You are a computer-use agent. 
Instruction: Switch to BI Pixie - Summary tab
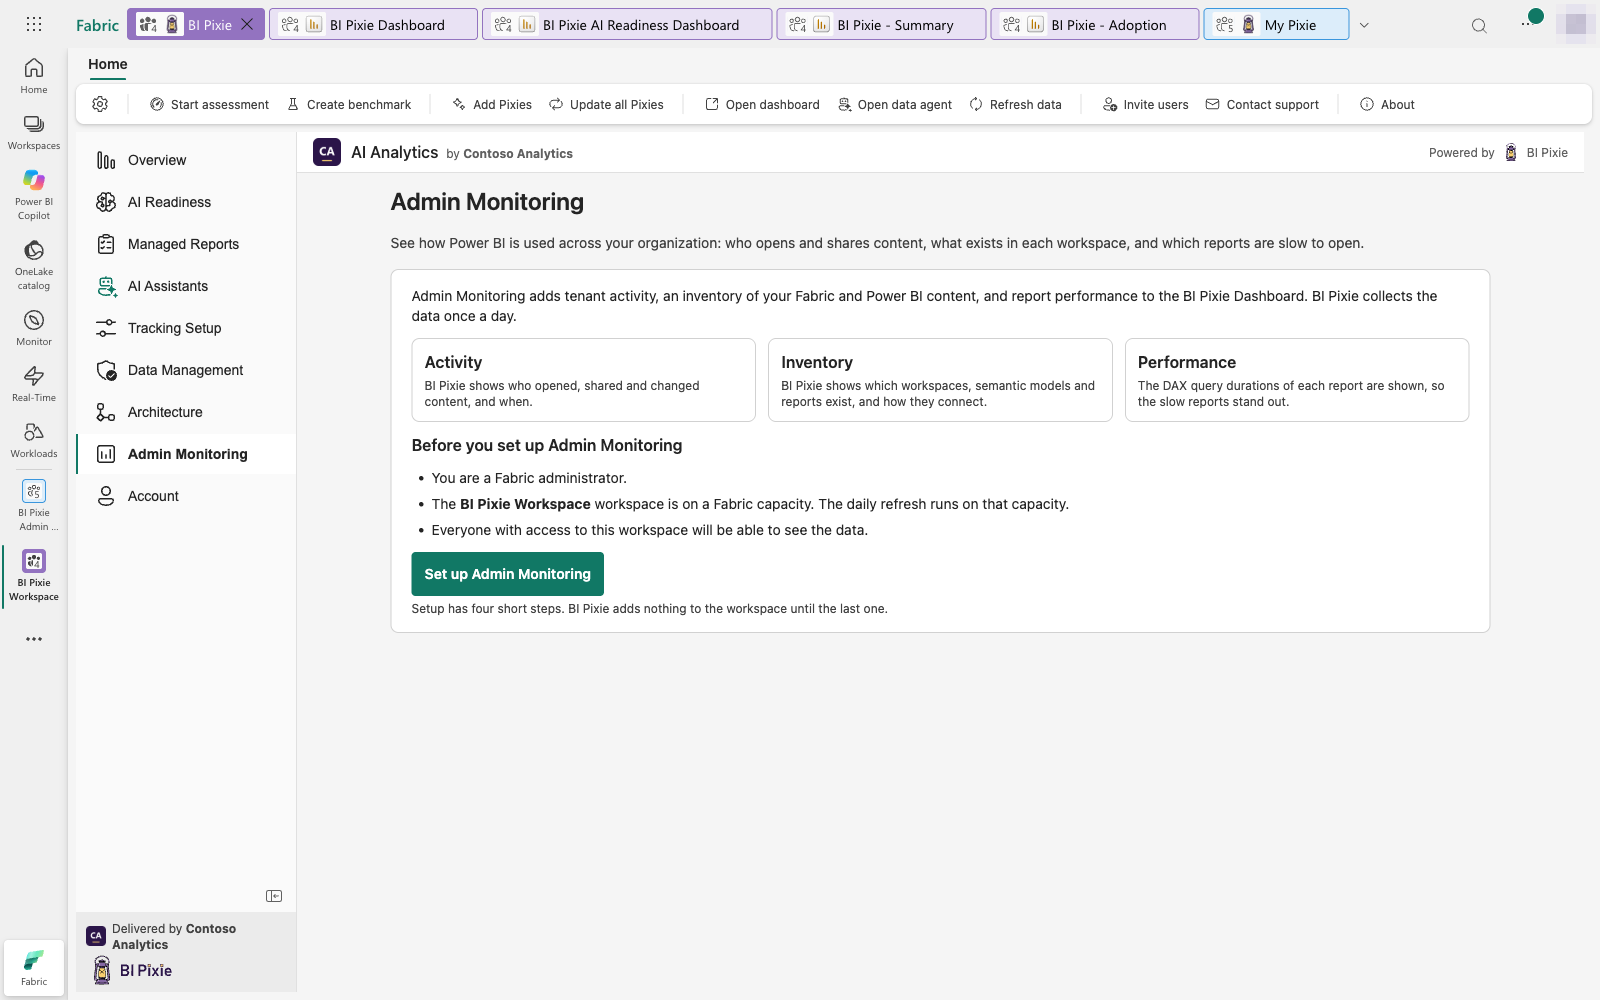(881, 25)
